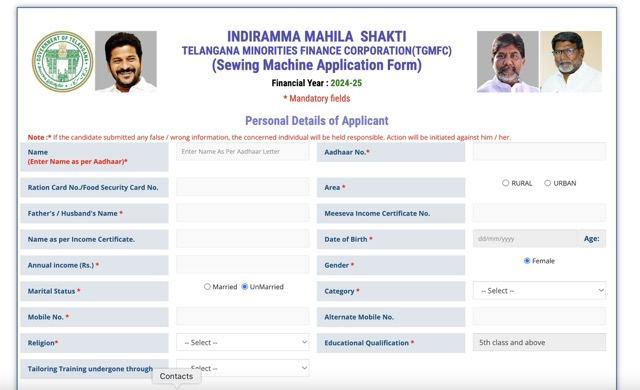Click the Father's / Husband's Name field
This screenshot has width=640, height=390.
242,213
